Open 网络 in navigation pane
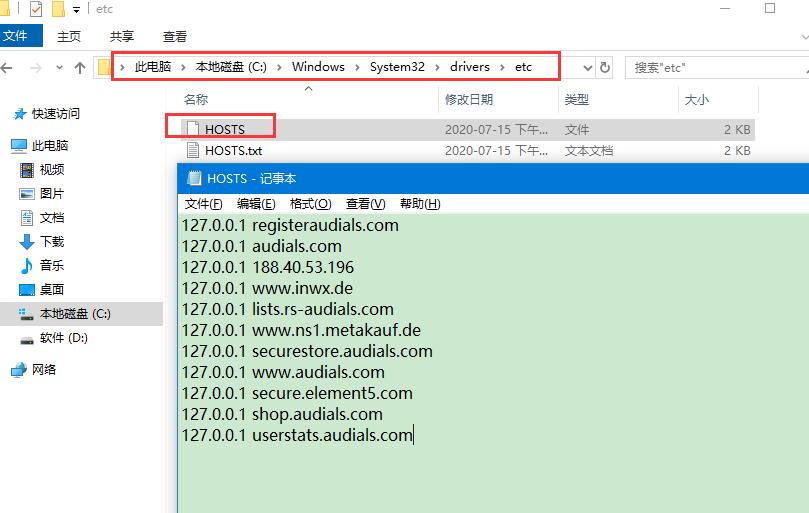Viewport: 809px width, 513px height. [44, 370]
